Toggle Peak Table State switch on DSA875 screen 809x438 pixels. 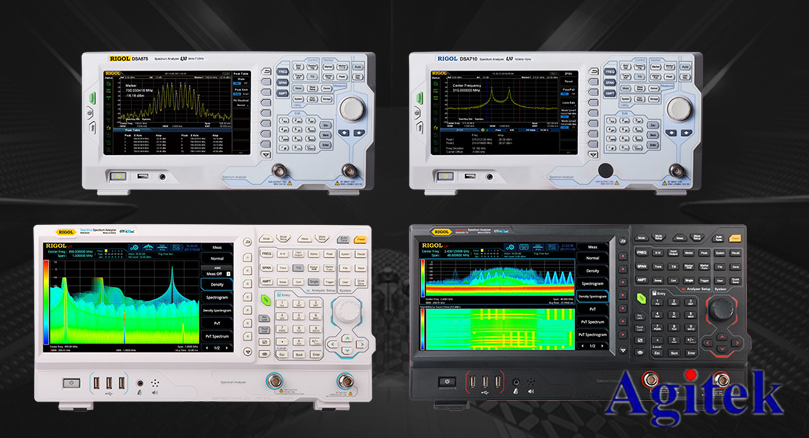click(240, 83)
